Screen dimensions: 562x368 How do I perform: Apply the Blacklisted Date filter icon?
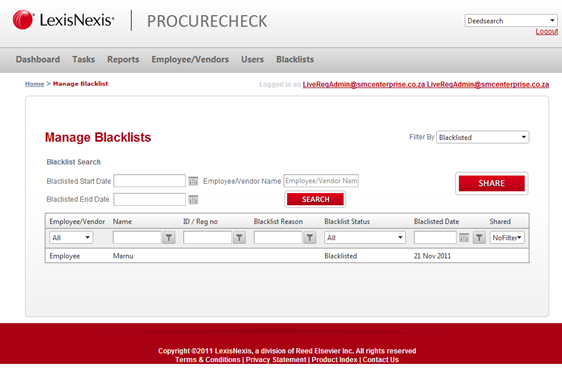tap(479, 238)
